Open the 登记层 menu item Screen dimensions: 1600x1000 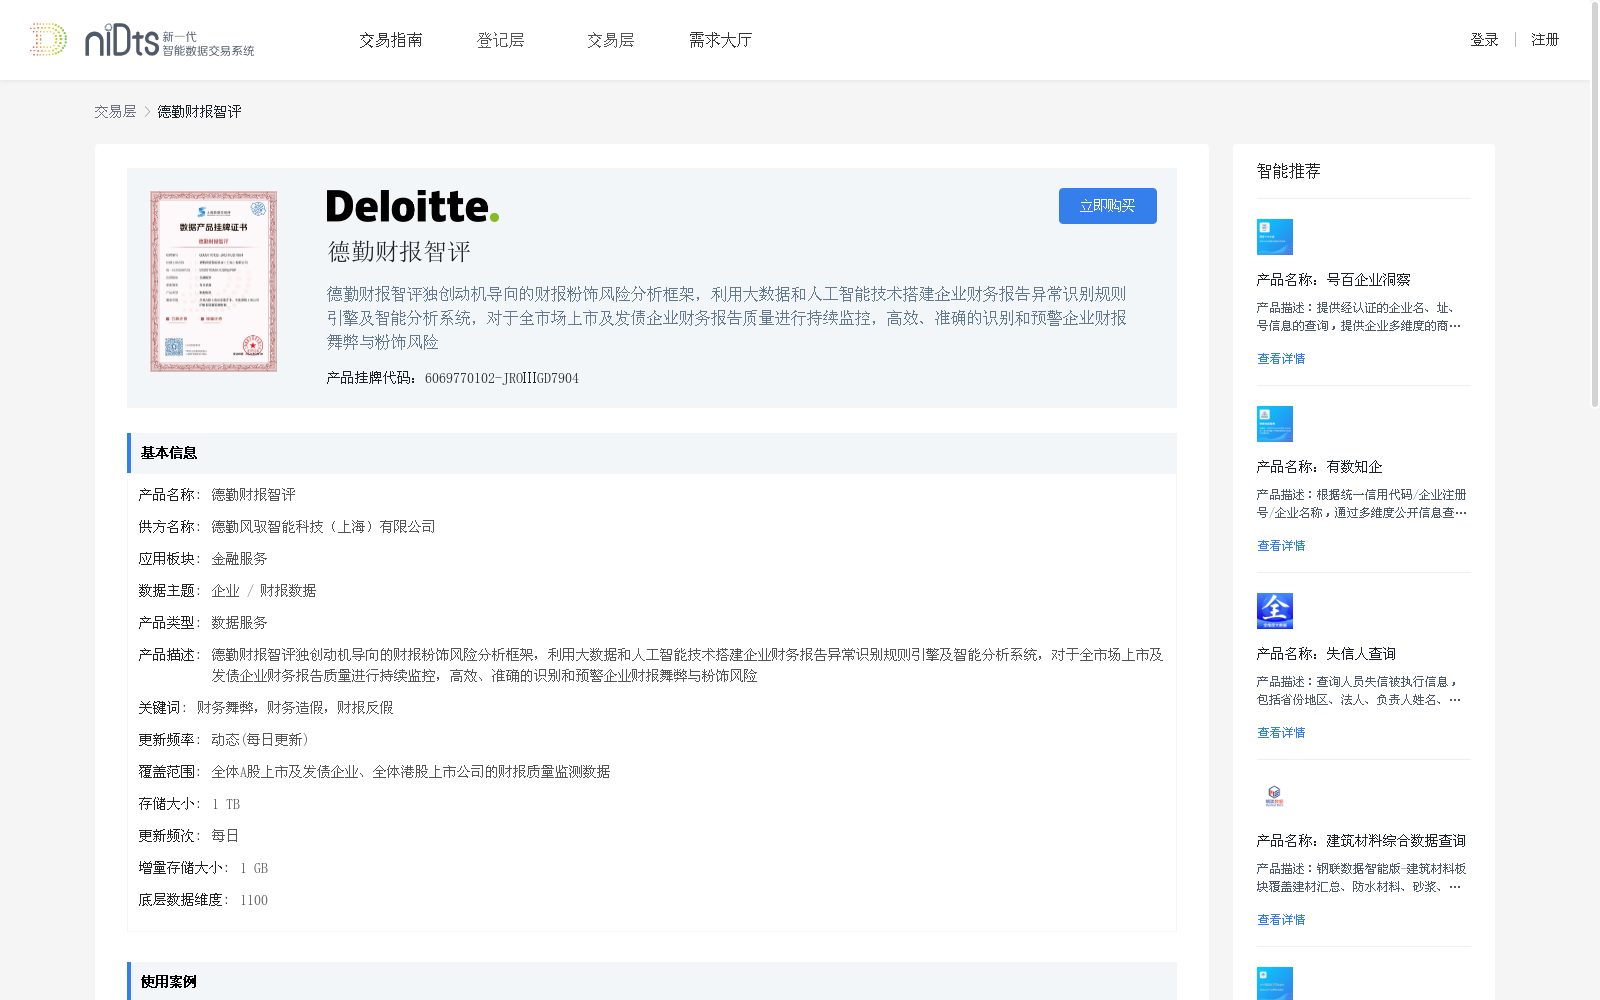(501, 40)
